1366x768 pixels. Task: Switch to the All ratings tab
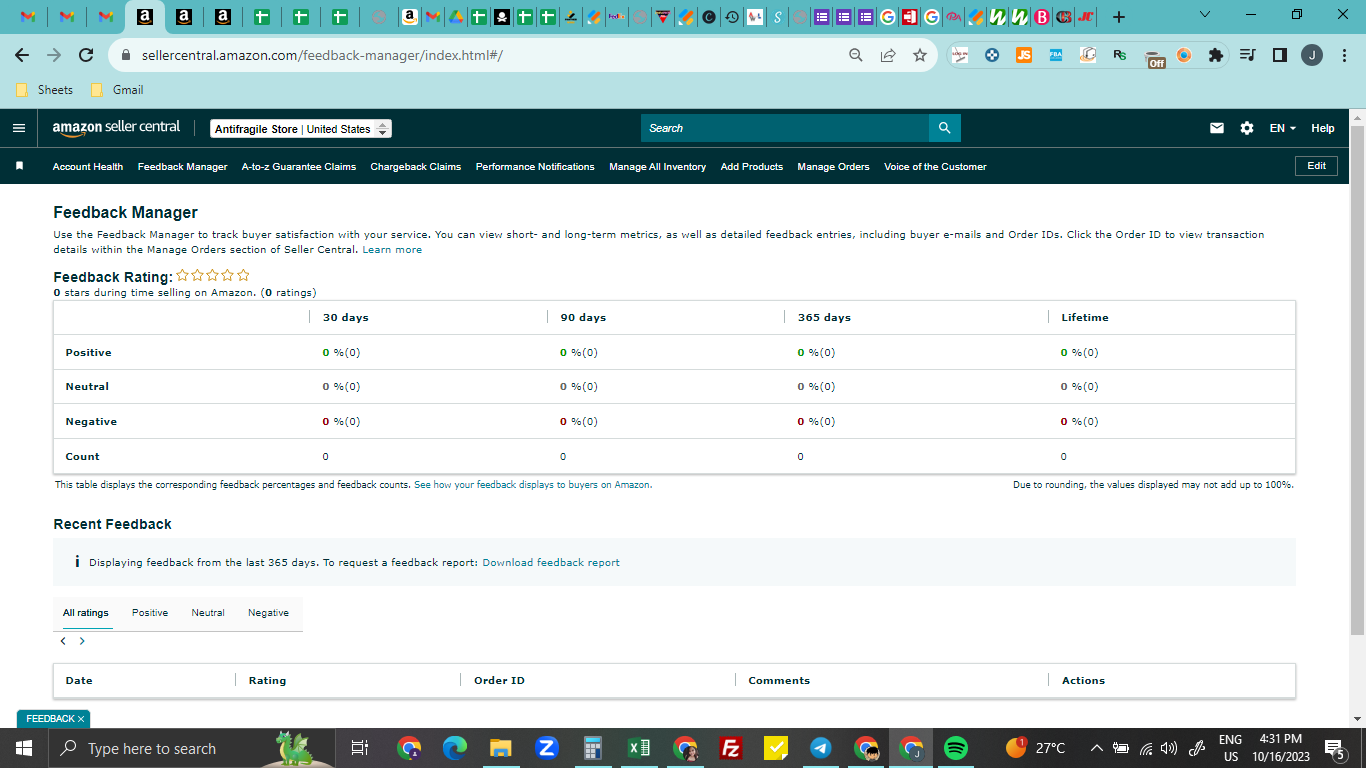tap(86, 613)
